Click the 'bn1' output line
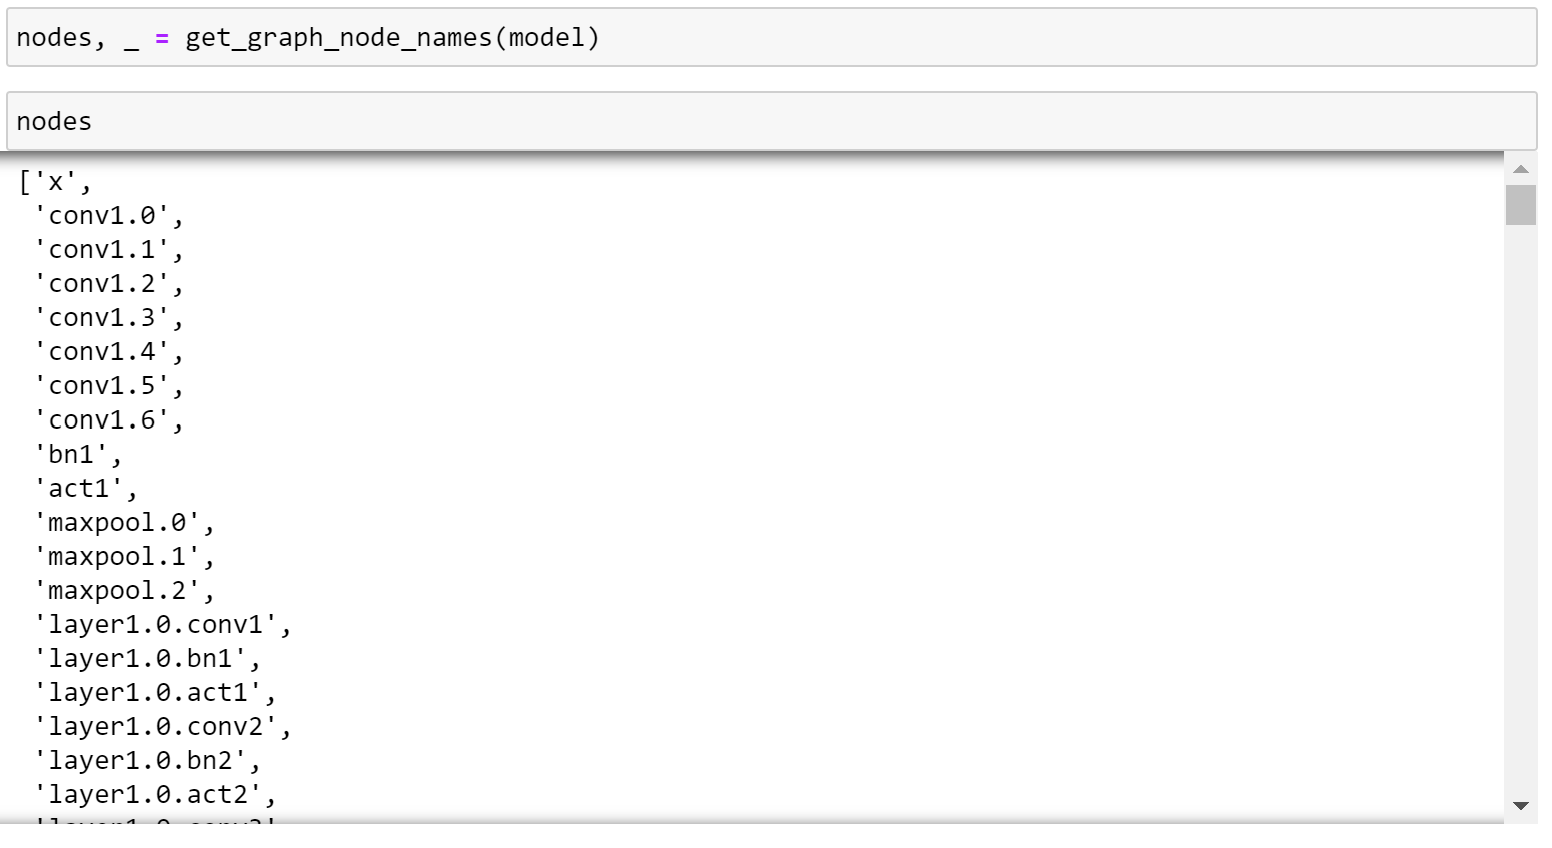This screenshot has height=848, width=1552. click(78, 454)
